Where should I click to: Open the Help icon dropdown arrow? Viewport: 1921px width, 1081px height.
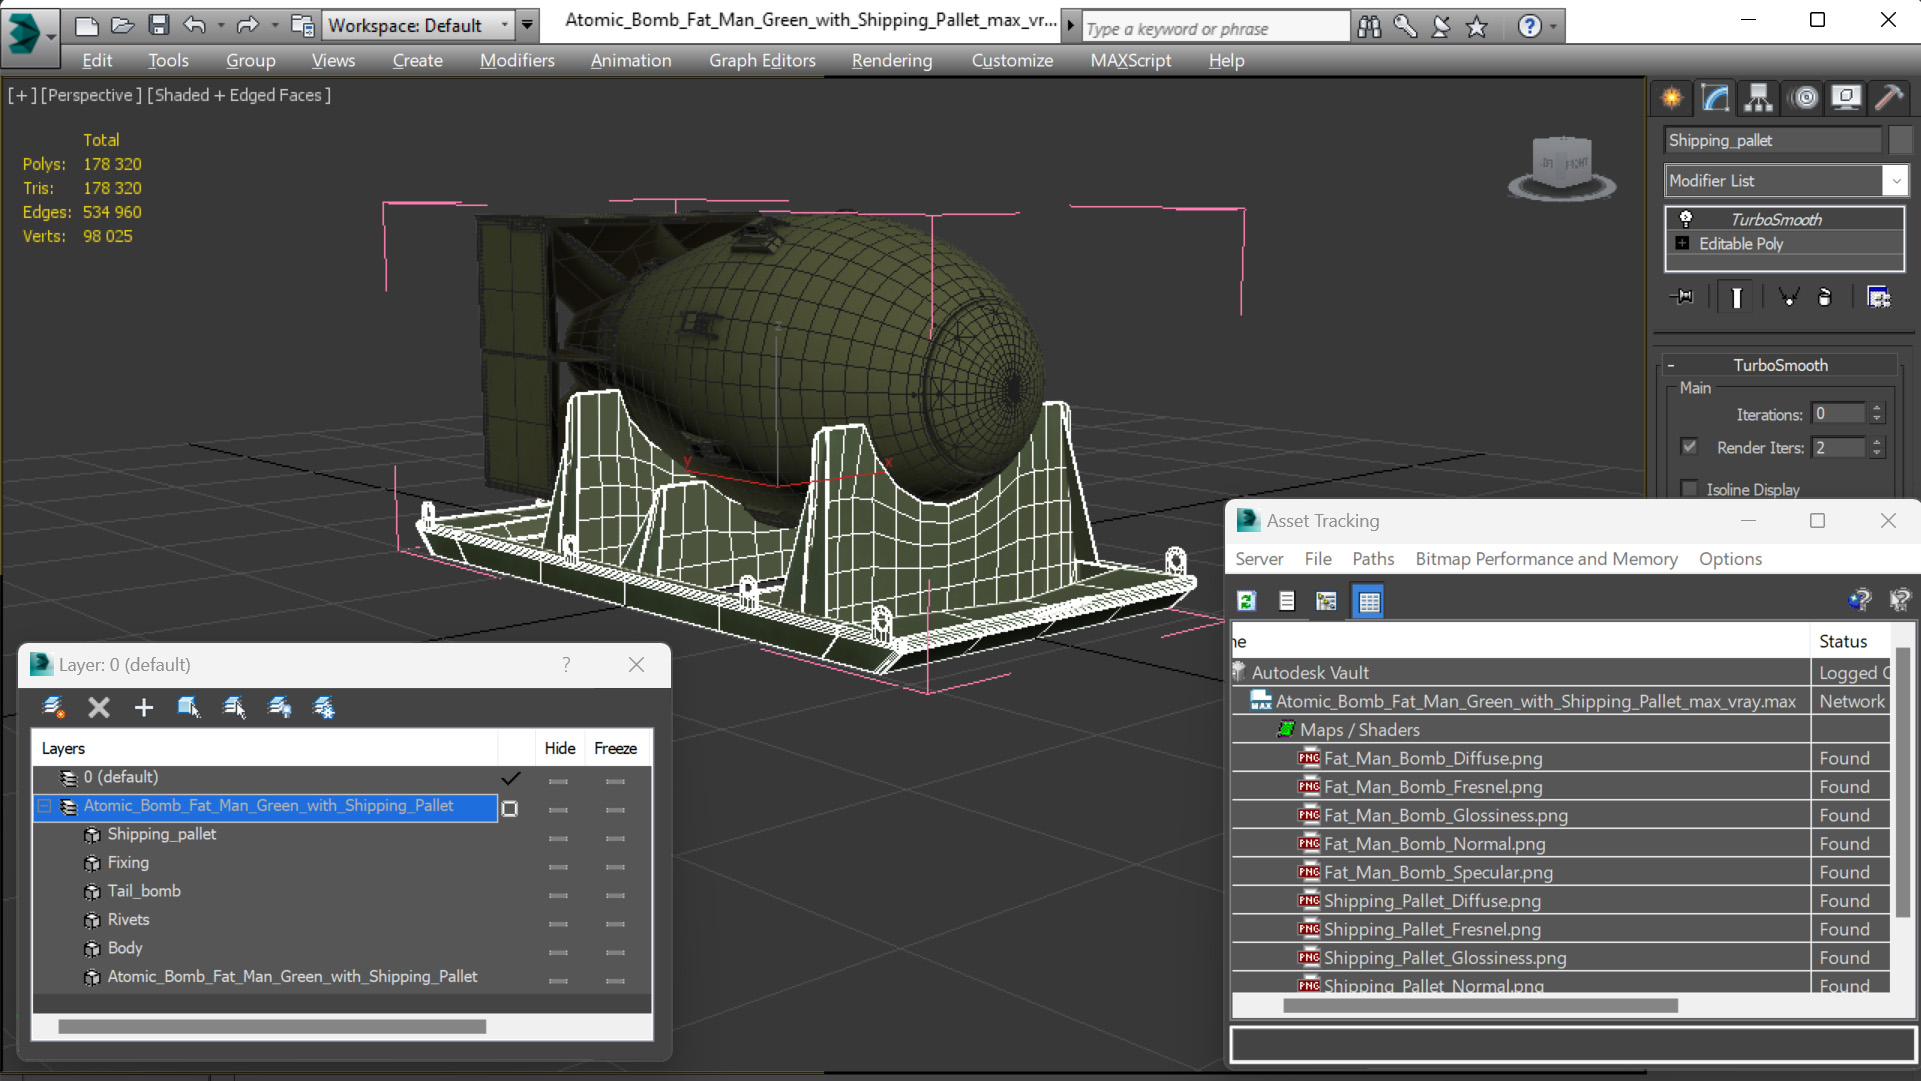point(1553,27)
